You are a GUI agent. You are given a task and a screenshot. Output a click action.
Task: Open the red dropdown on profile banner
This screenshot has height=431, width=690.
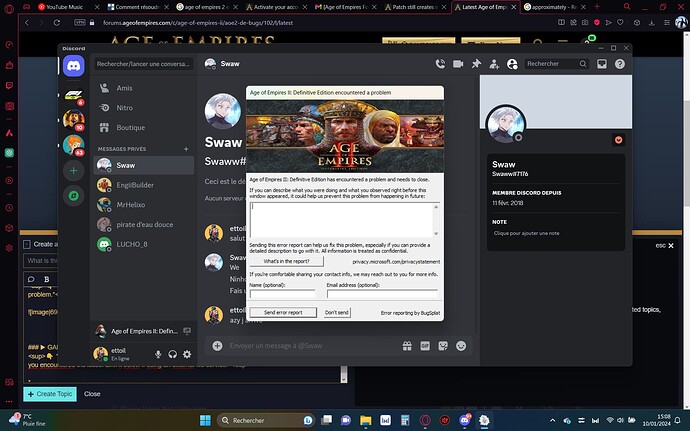pyautogui.click(x=618, y=140)
